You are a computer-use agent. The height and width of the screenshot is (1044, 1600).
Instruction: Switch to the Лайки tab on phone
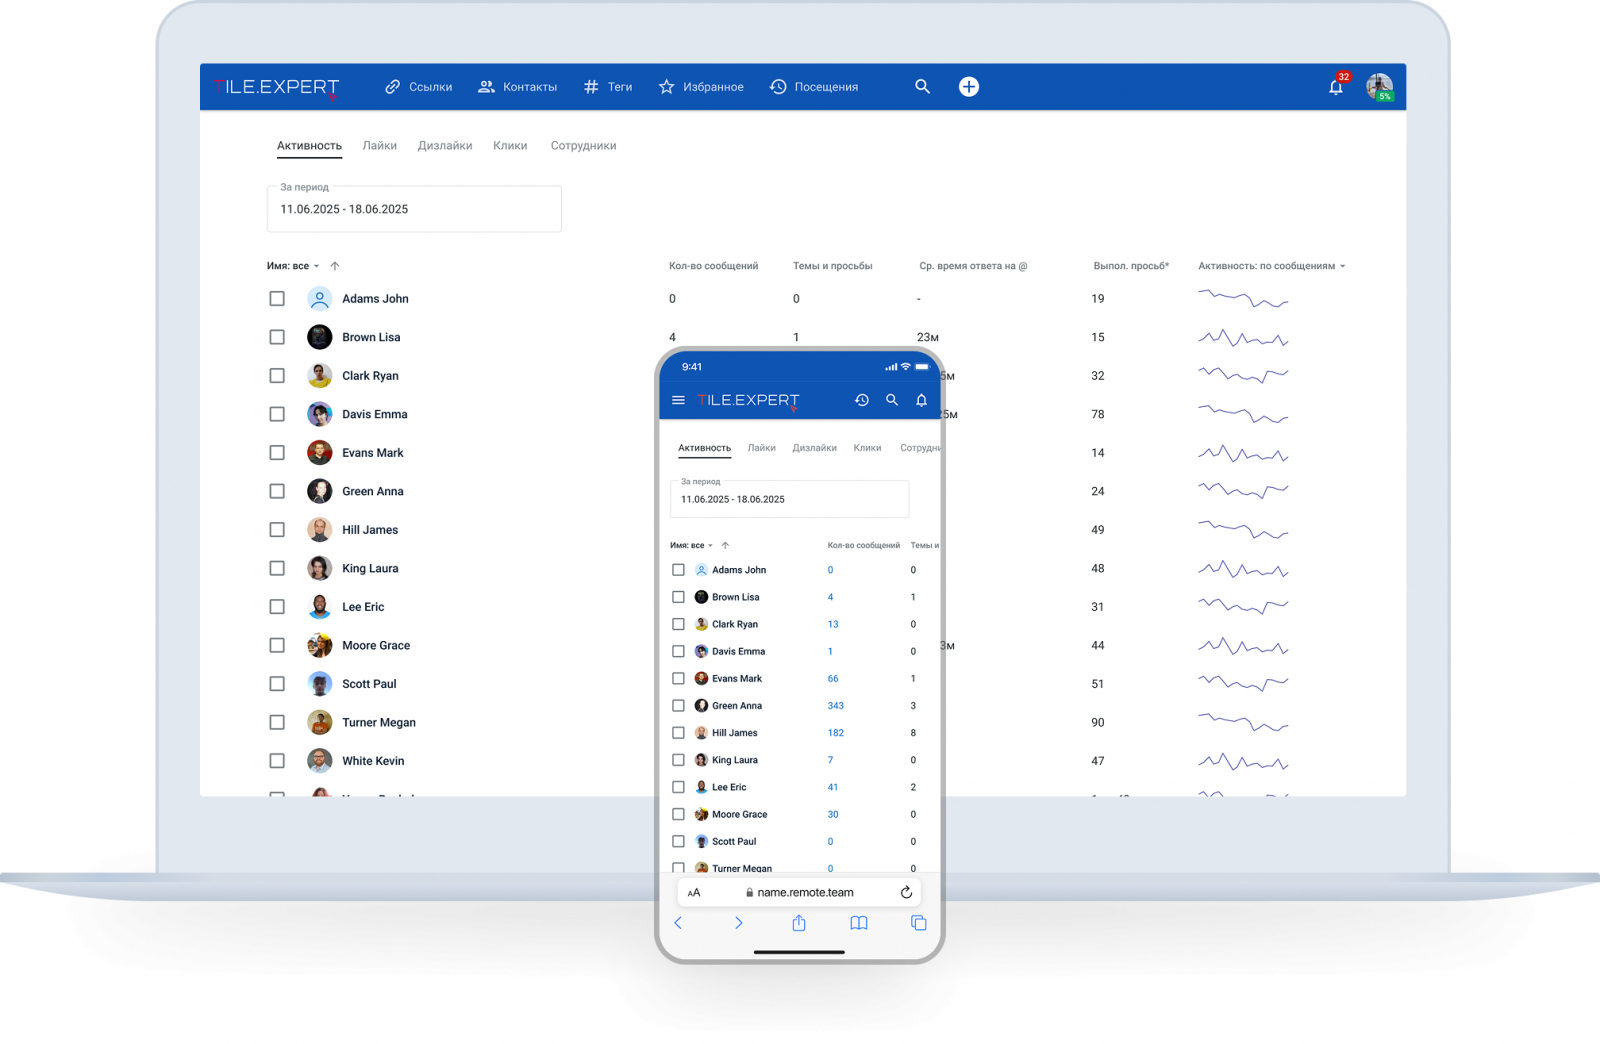coord(762,448)
